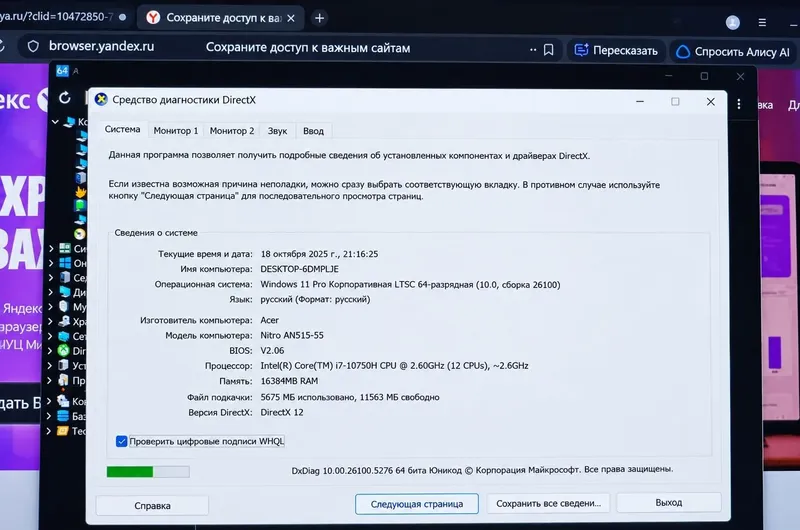This screenshot has width=800, height=530.
Task: Click the blue database icon beside 'Баз'
Action: click(62, 416)
